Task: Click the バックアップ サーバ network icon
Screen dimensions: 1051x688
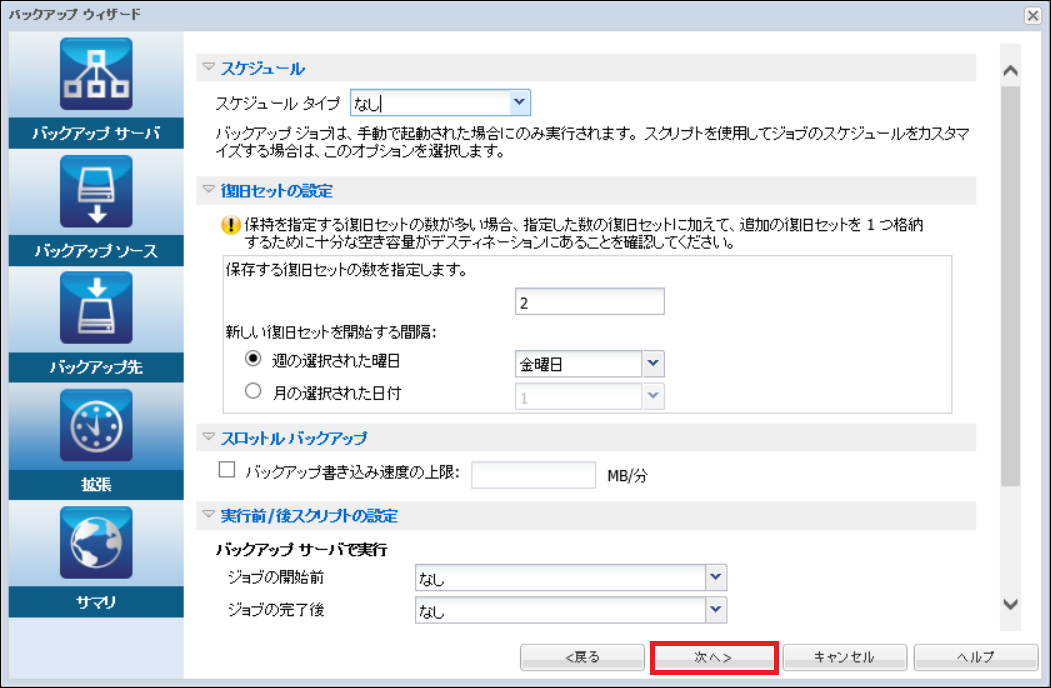Action: point(96,74)
